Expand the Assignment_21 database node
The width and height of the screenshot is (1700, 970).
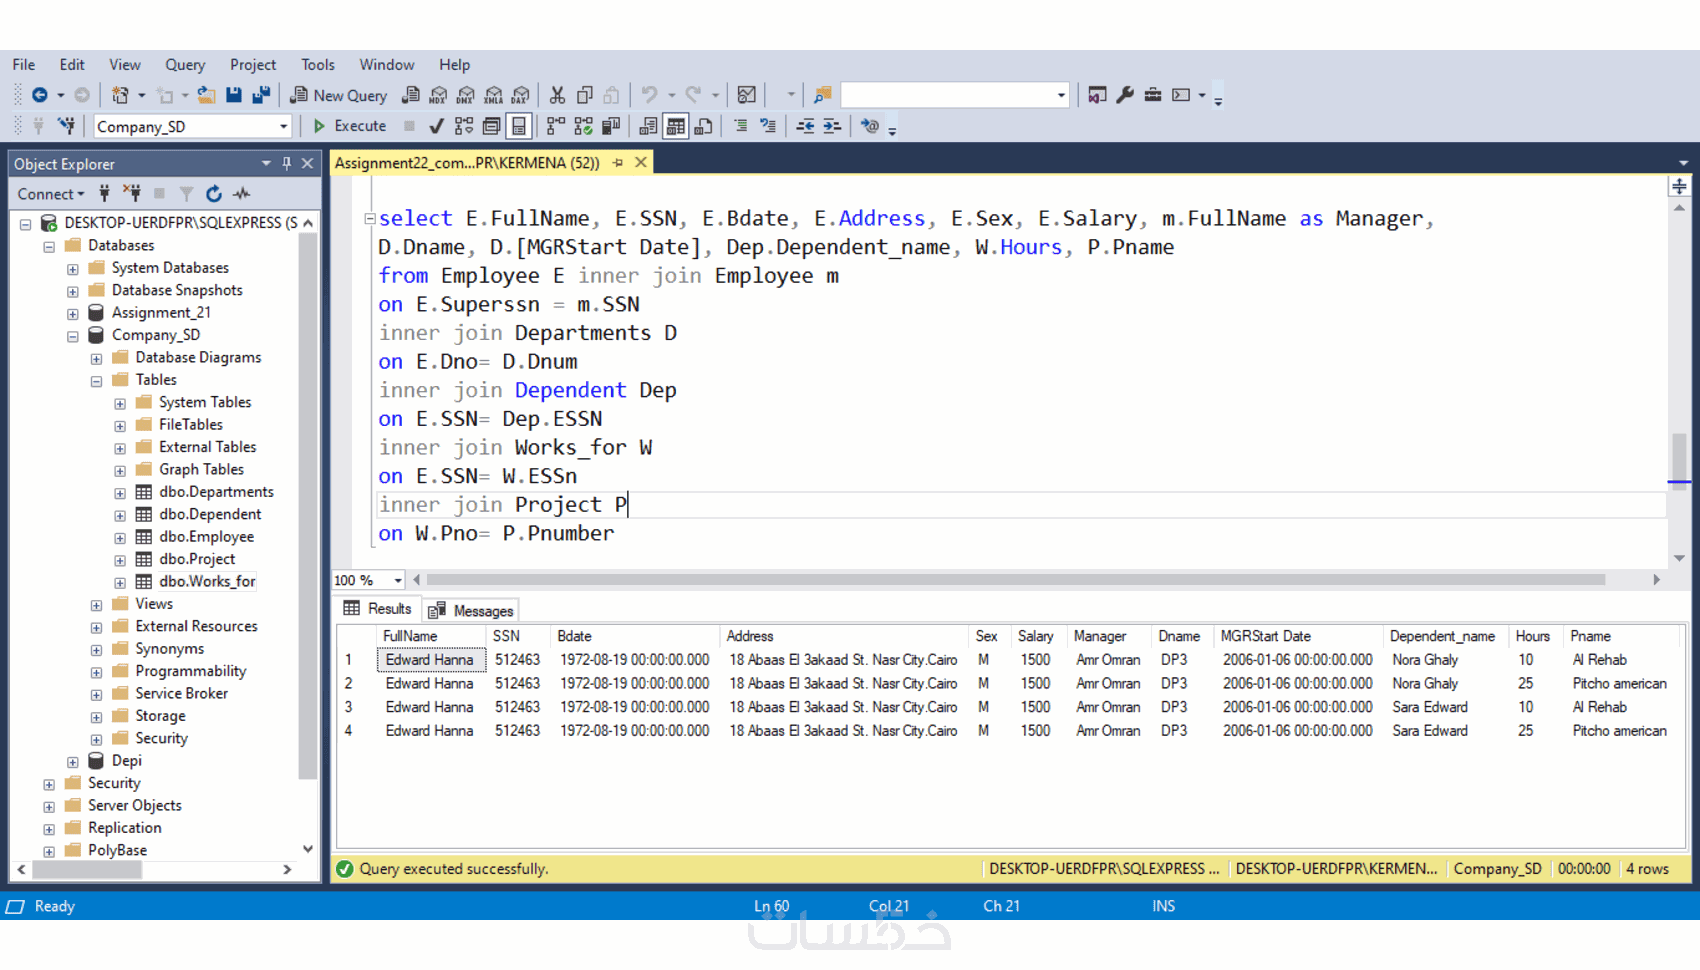[73, 313]
